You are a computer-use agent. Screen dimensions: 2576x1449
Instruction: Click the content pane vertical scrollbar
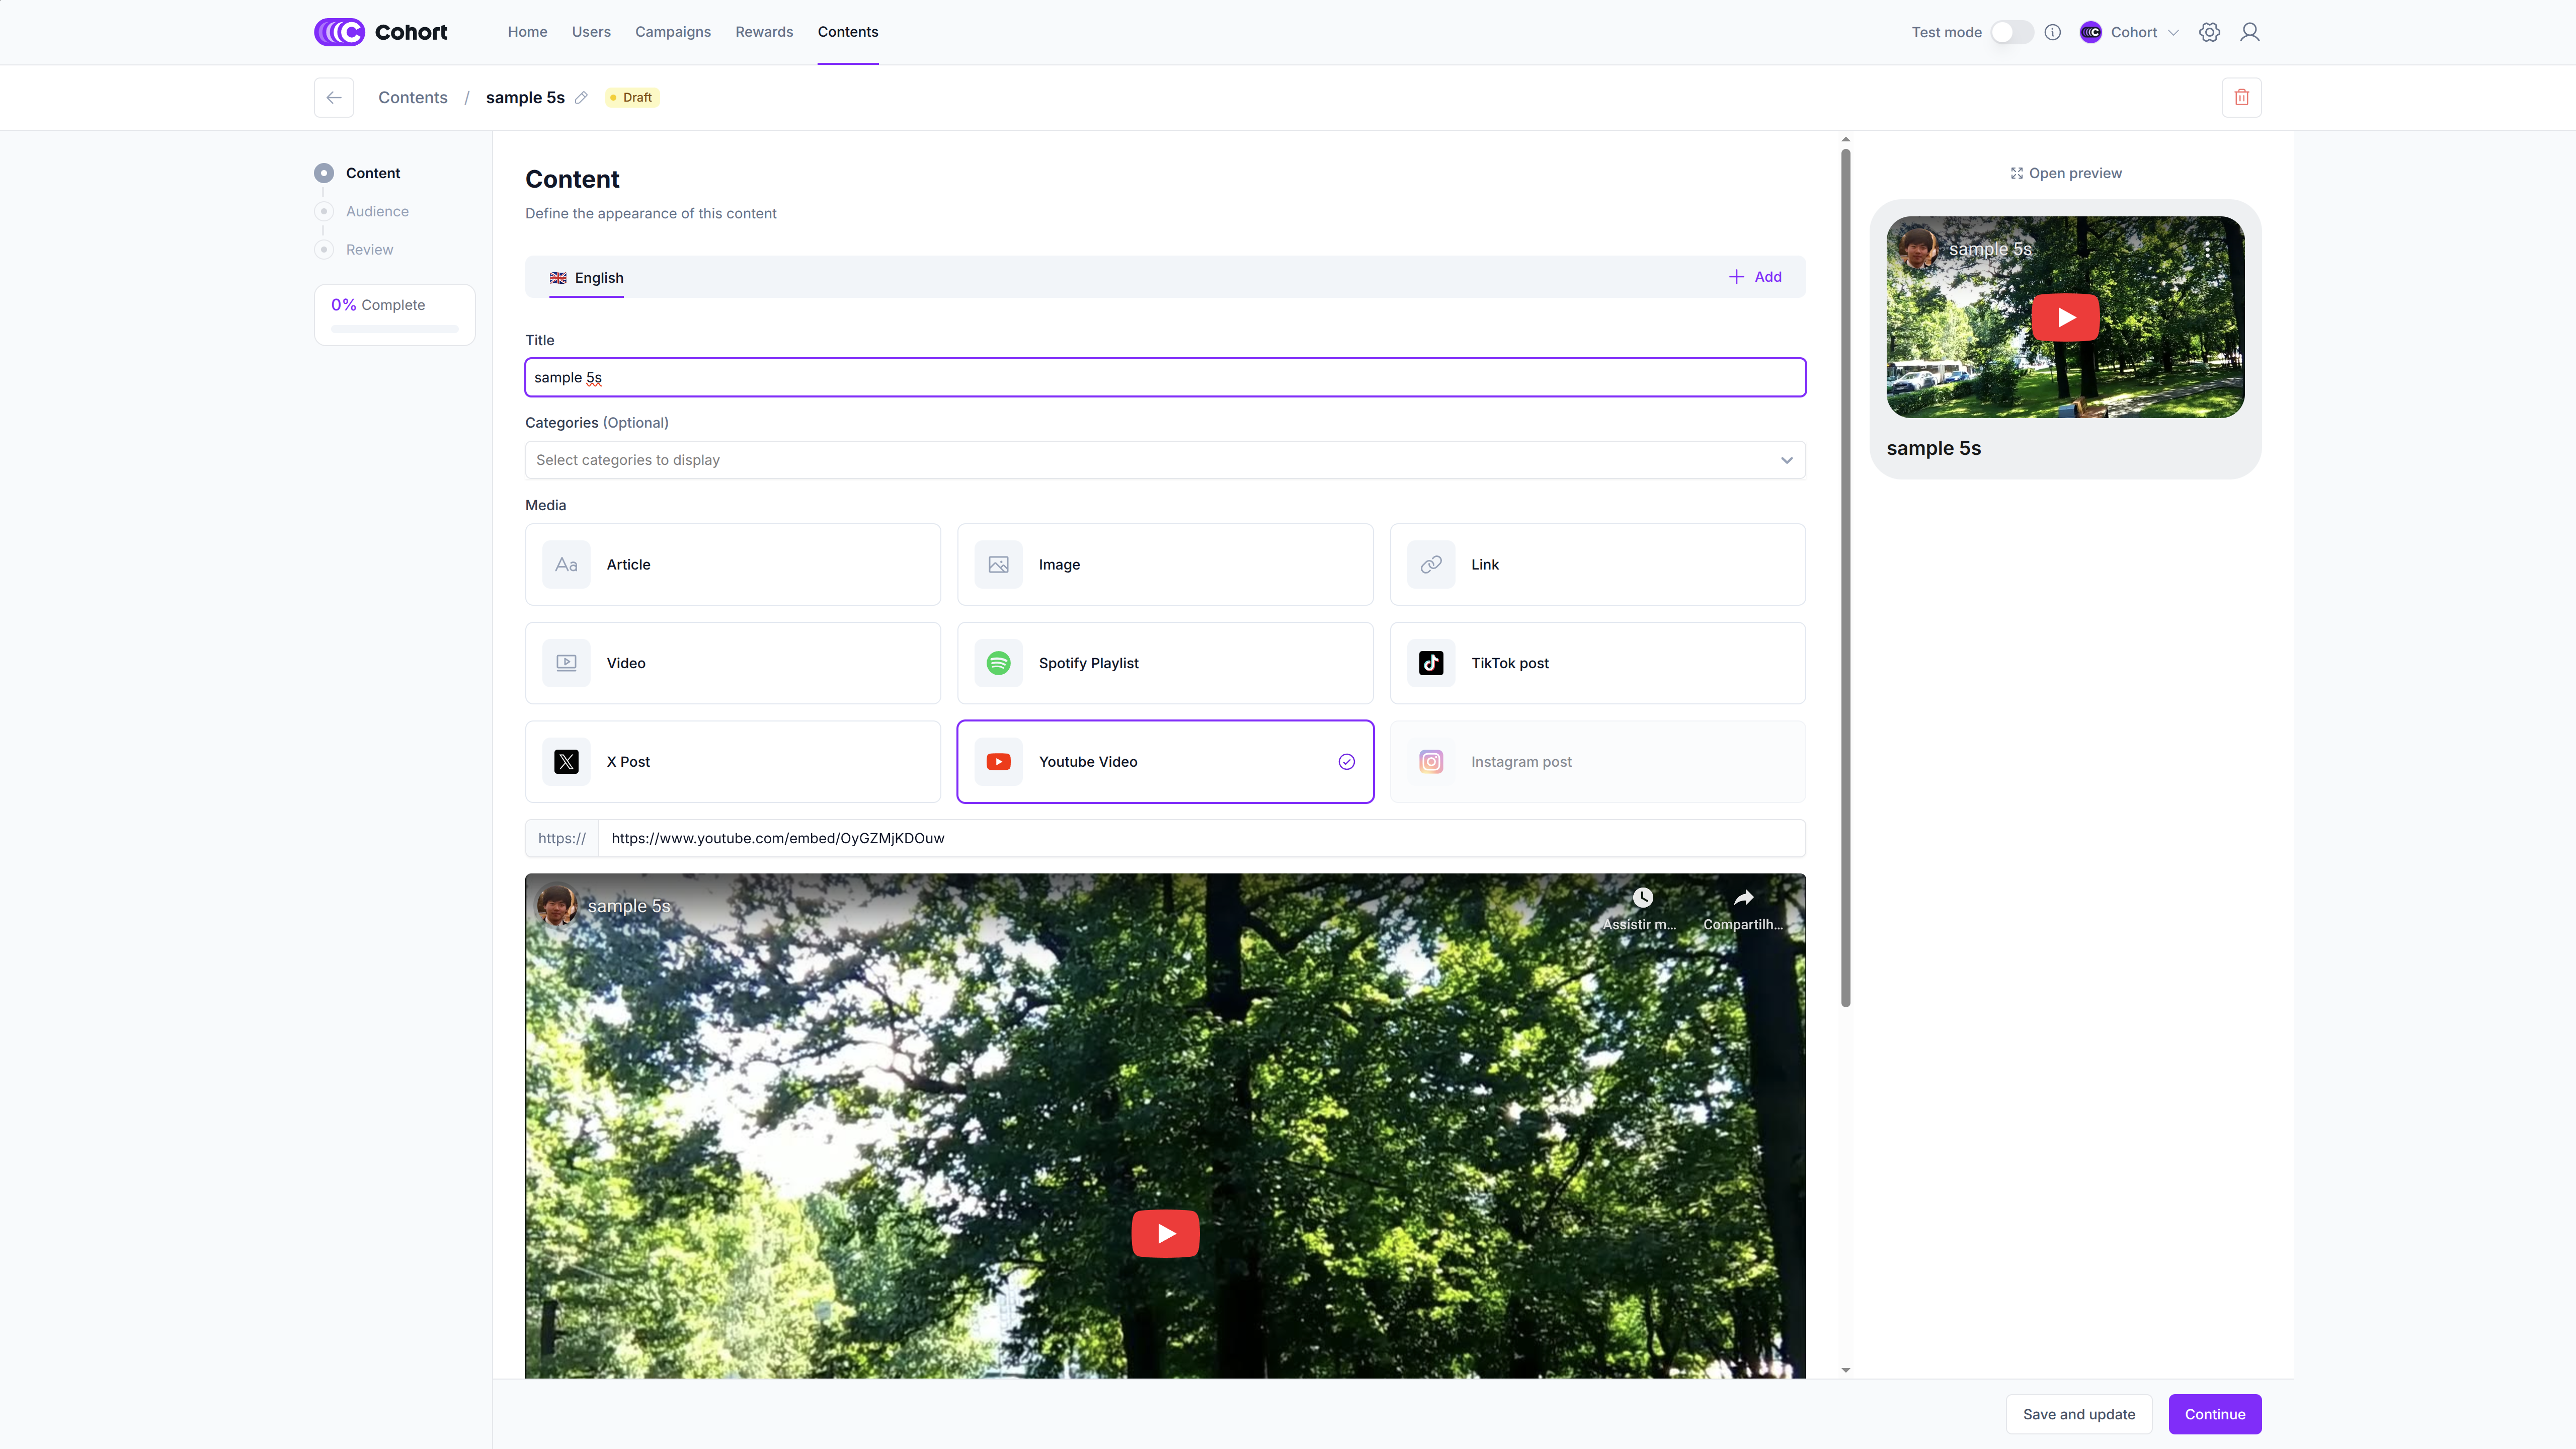click(x=1845, y=577)
